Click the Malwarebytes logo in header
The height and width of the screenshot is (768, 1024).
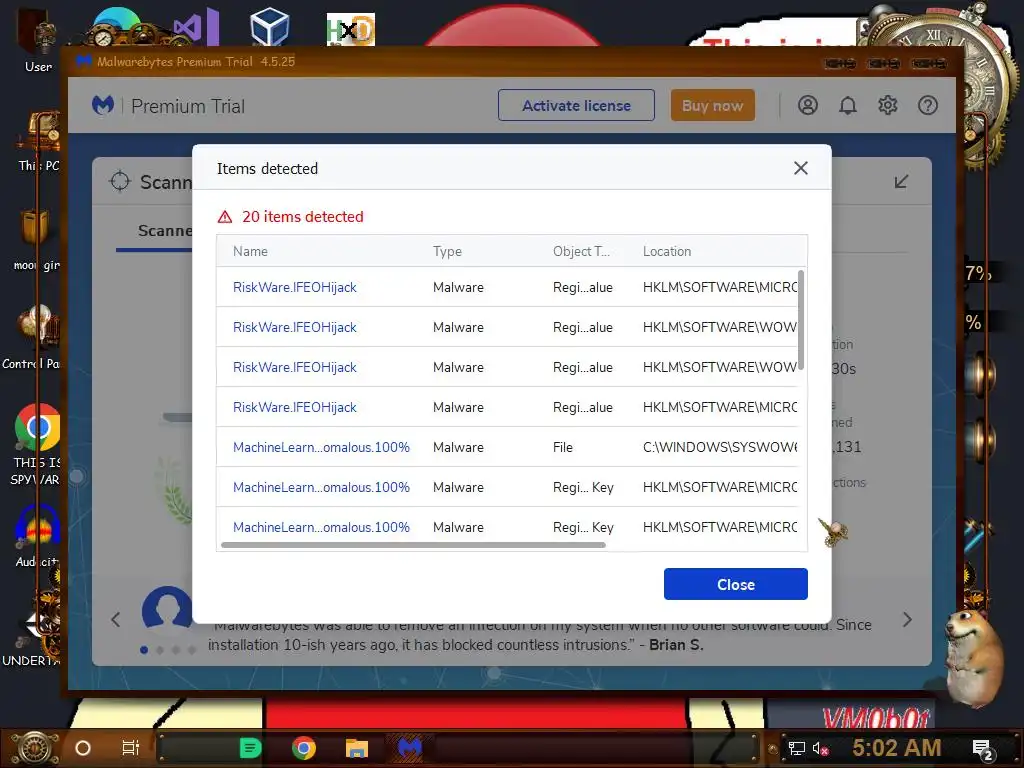(x=103, y=105)
